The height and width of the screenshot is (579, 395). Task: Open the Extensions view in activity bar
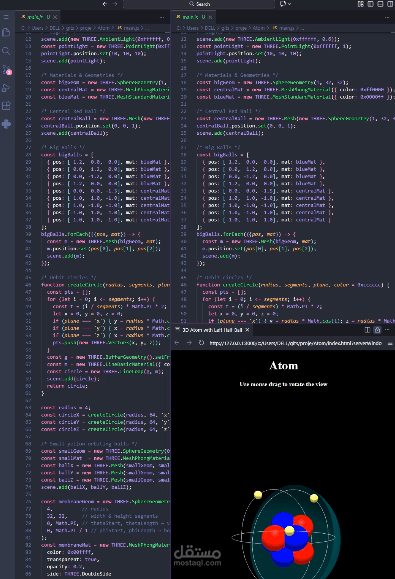pos(6,106)
